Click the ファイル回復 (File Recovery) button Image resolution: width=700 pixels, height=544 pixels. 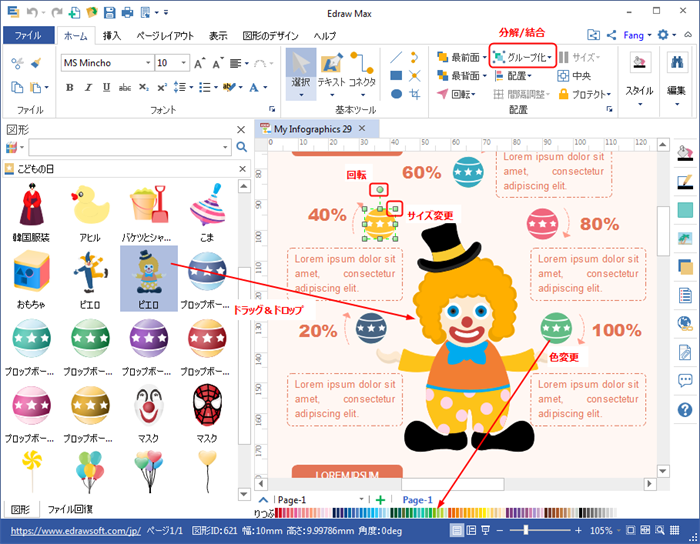(76, 509)
